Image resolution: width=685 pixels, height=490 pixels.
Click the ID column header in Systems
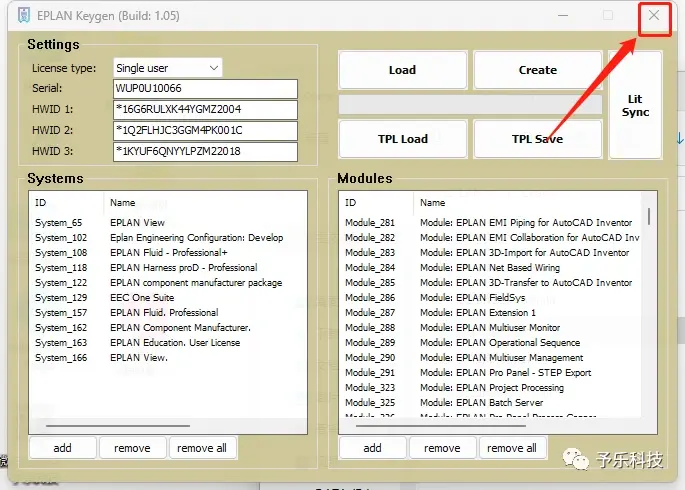[x=67, y=203]
